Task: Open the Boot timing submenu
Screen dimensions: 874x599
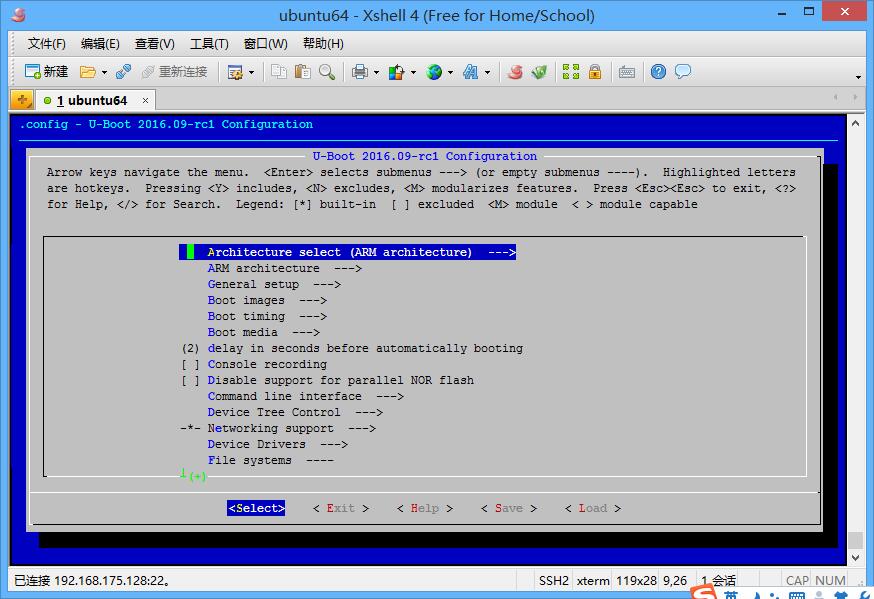Action: point(267,316)
